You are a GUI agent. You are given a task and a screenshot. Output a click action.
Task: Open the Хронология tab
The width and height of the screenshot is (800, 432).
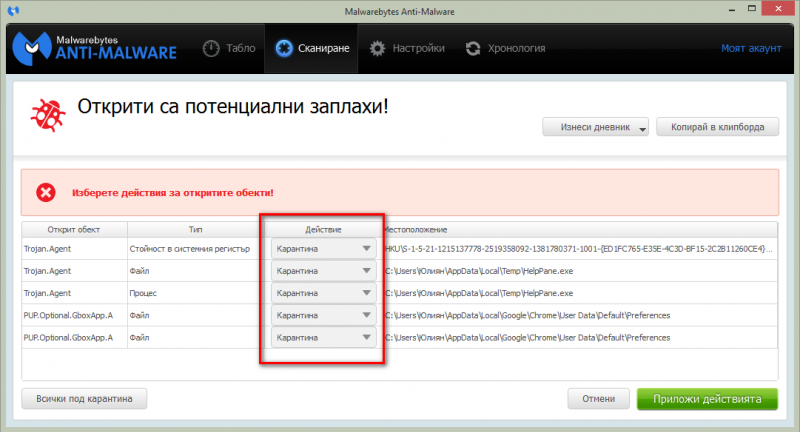pos(505,48)
